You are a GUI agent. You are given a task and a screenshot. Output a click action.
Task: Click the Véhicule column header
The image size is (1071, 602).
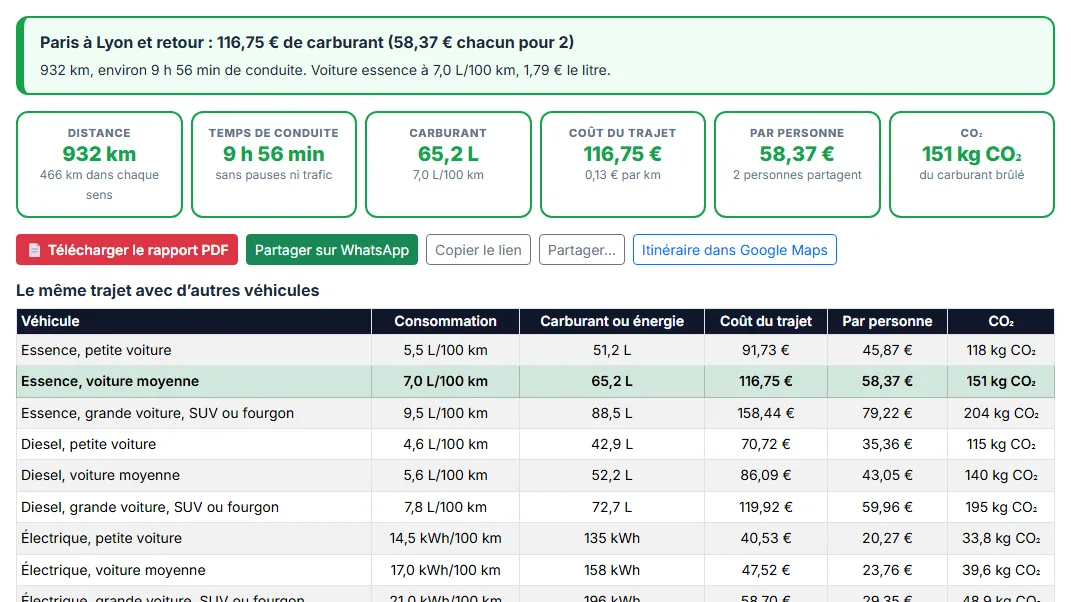[194, 321]
